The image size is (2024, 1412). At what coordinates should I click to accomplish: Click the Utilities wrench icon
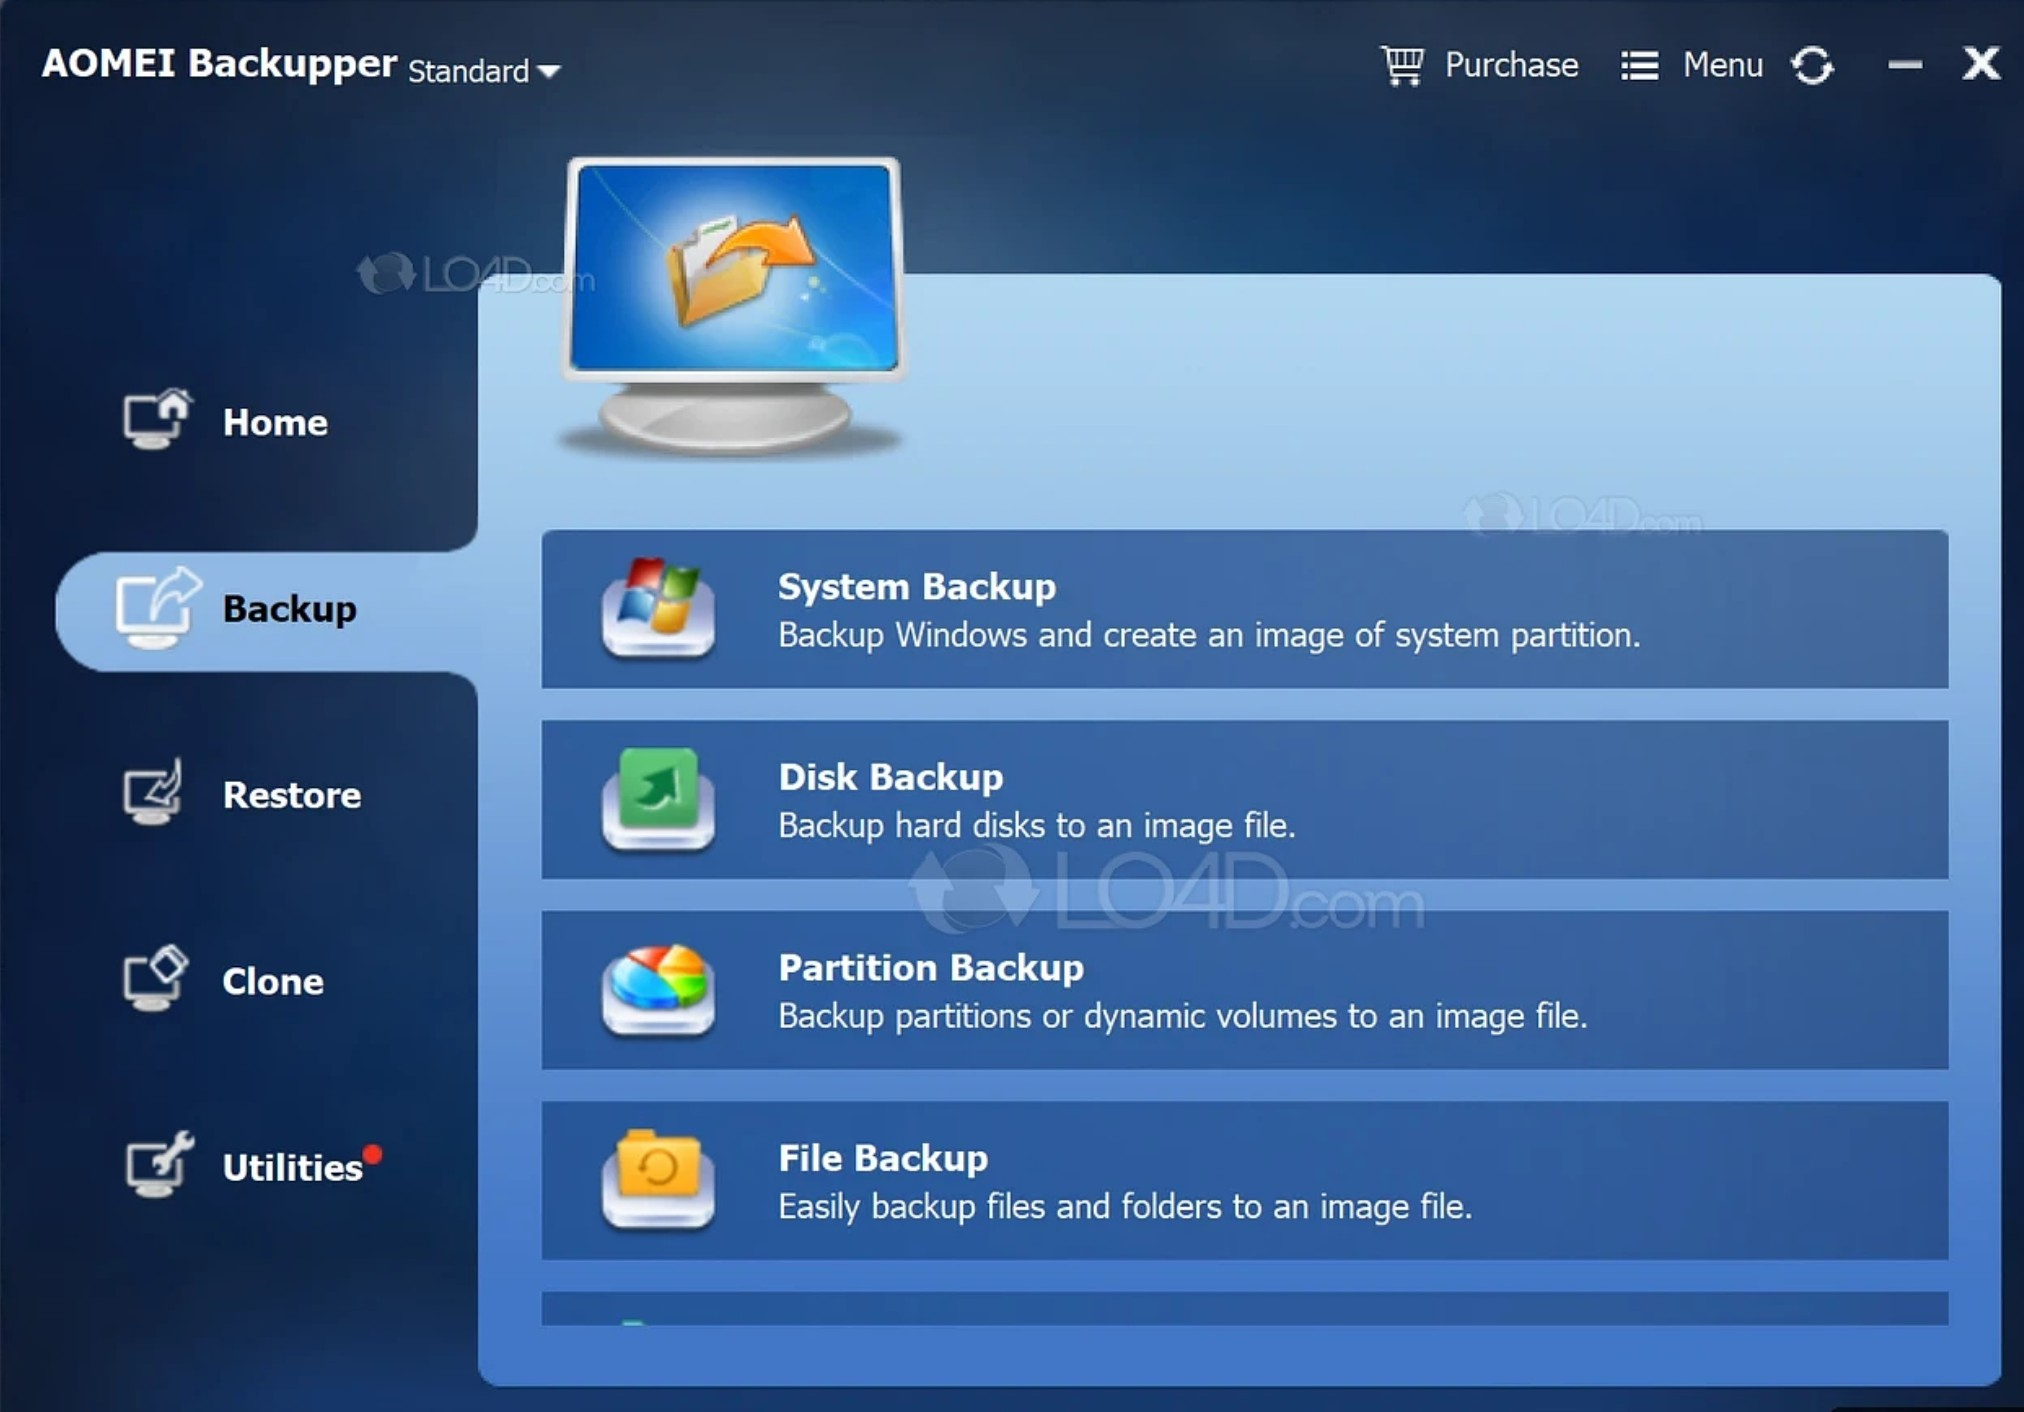coord(158,1165)
